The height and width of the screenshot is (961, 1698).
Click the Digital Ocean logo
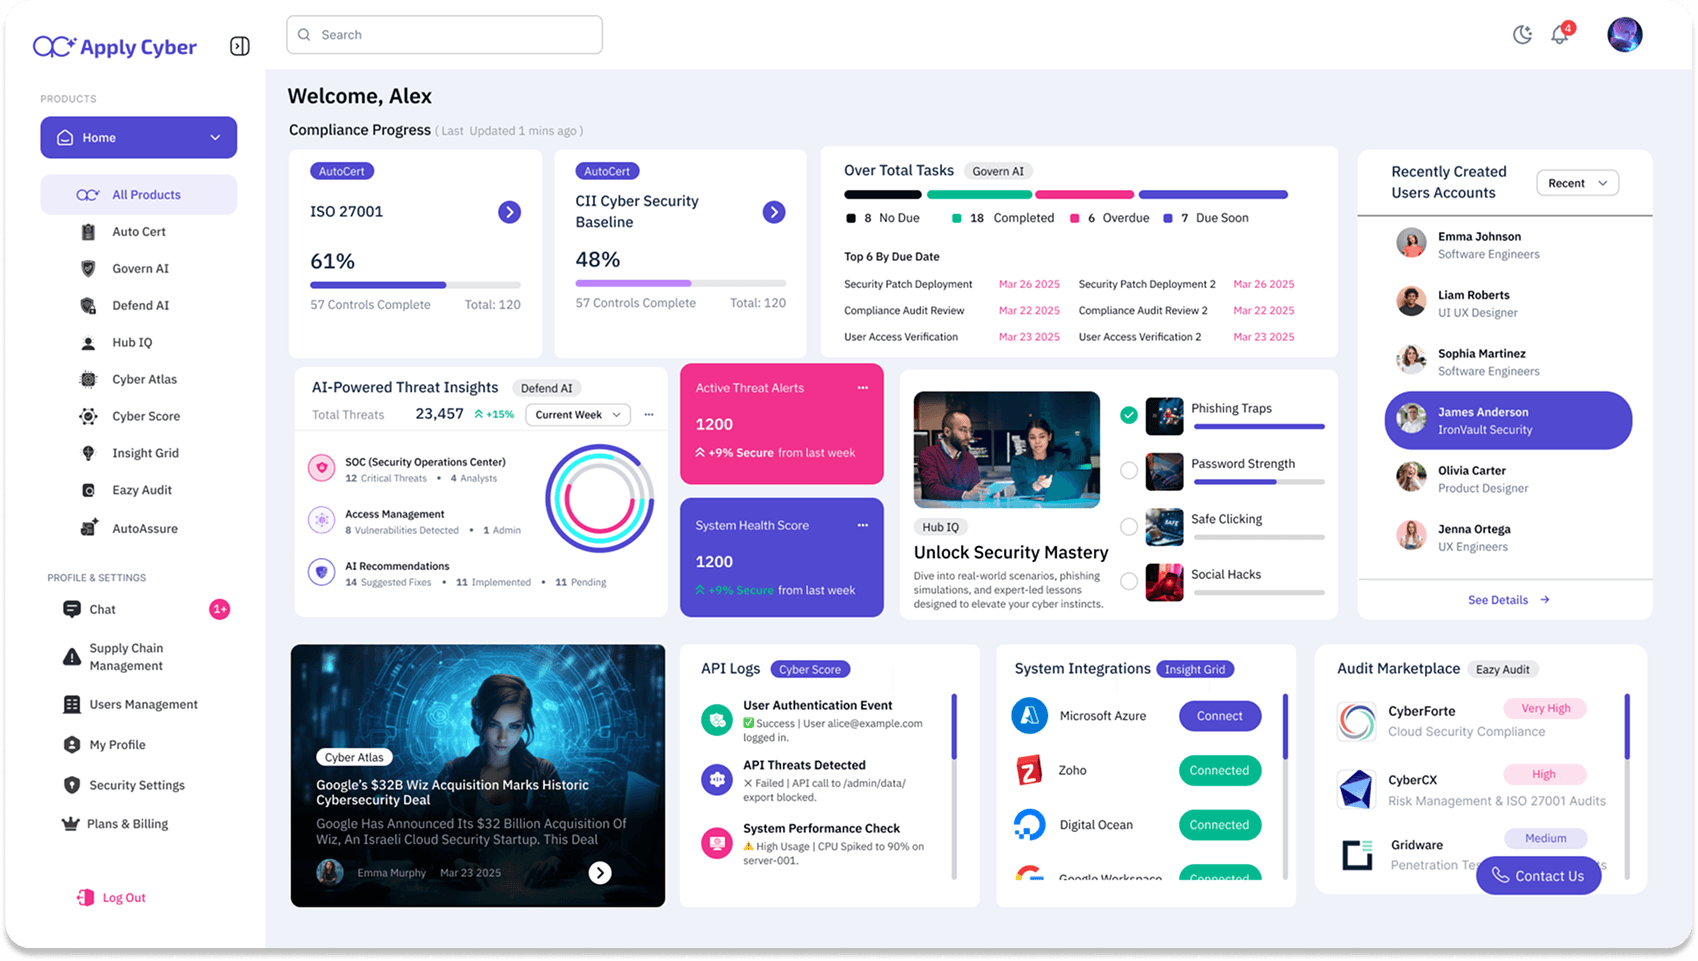[x=1029, y=825]
